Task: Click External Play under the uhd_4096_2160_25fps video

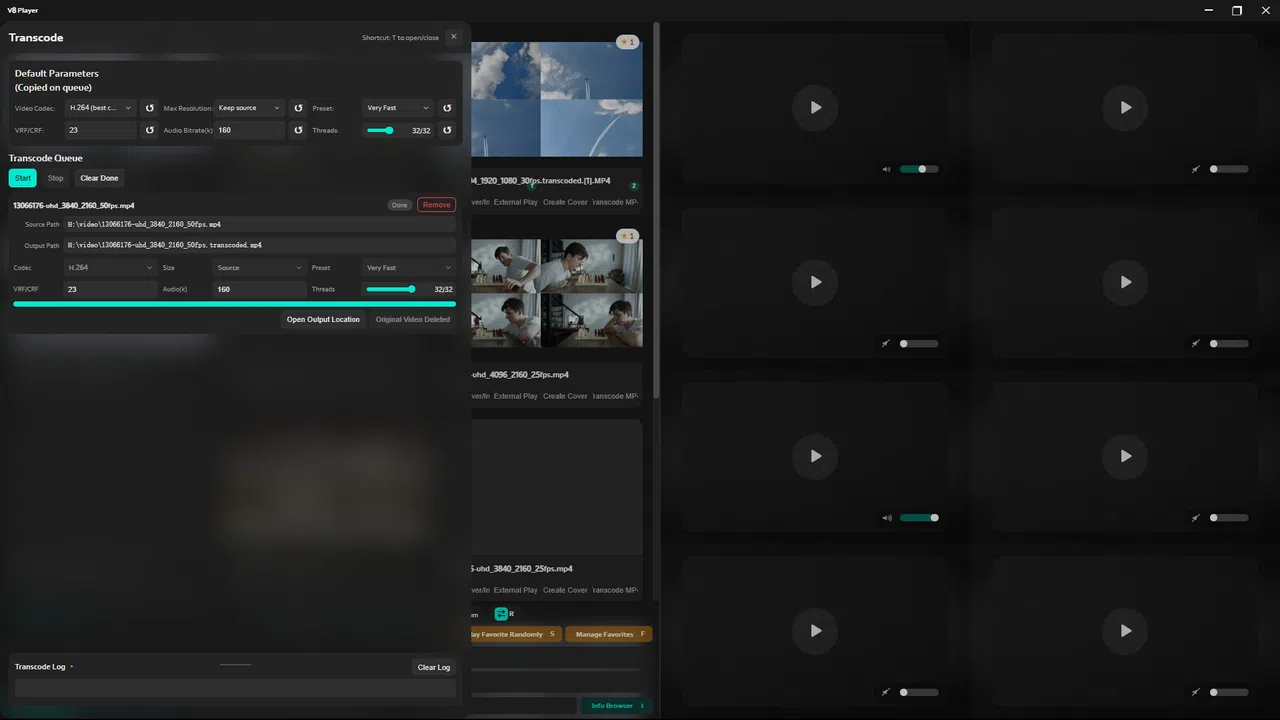Action: point(515,396)
